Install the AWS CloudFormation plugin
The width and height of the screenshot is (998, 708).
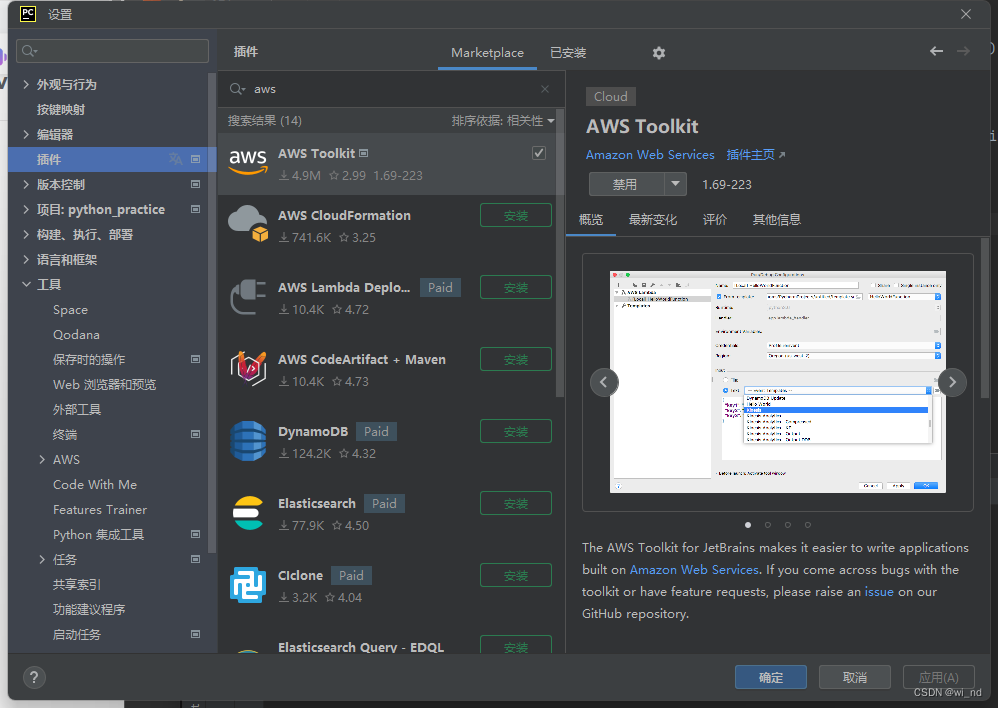tap(516, 216)
